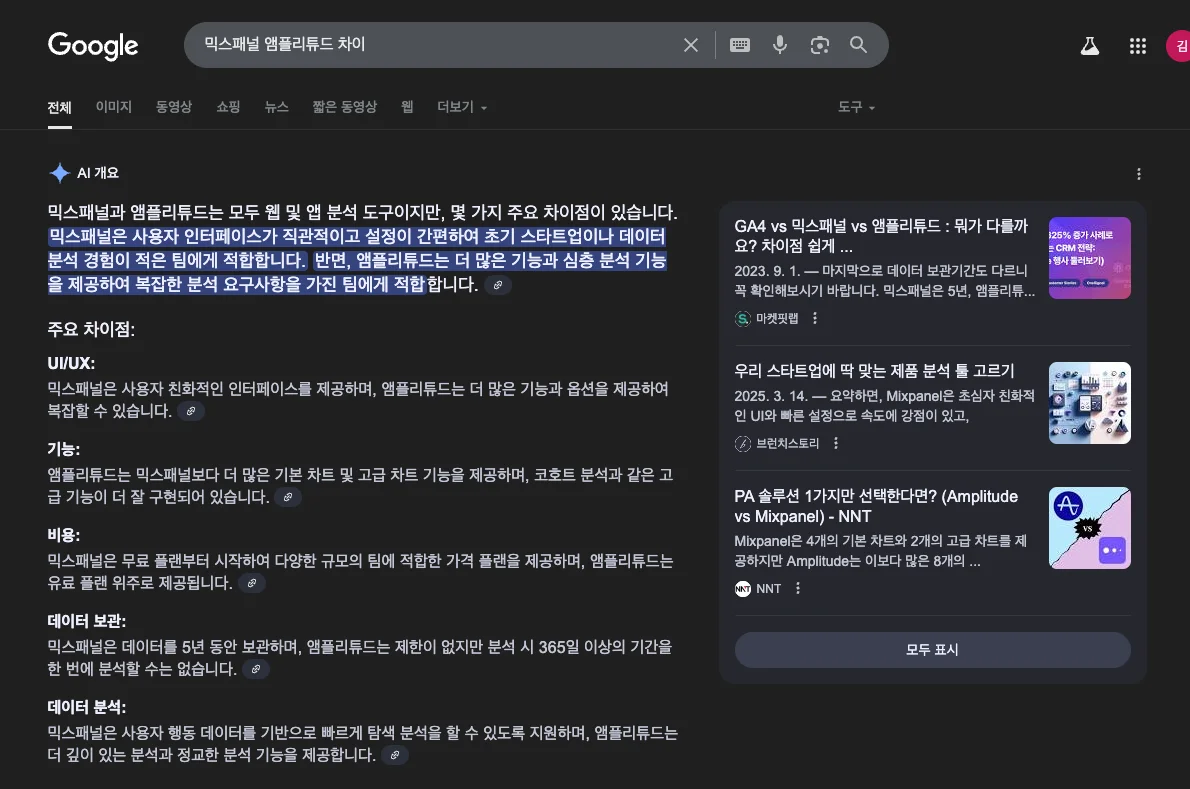Open the Google apps grid
Viewport: 1190px width, 789px height.
[x=1138, y=46]
